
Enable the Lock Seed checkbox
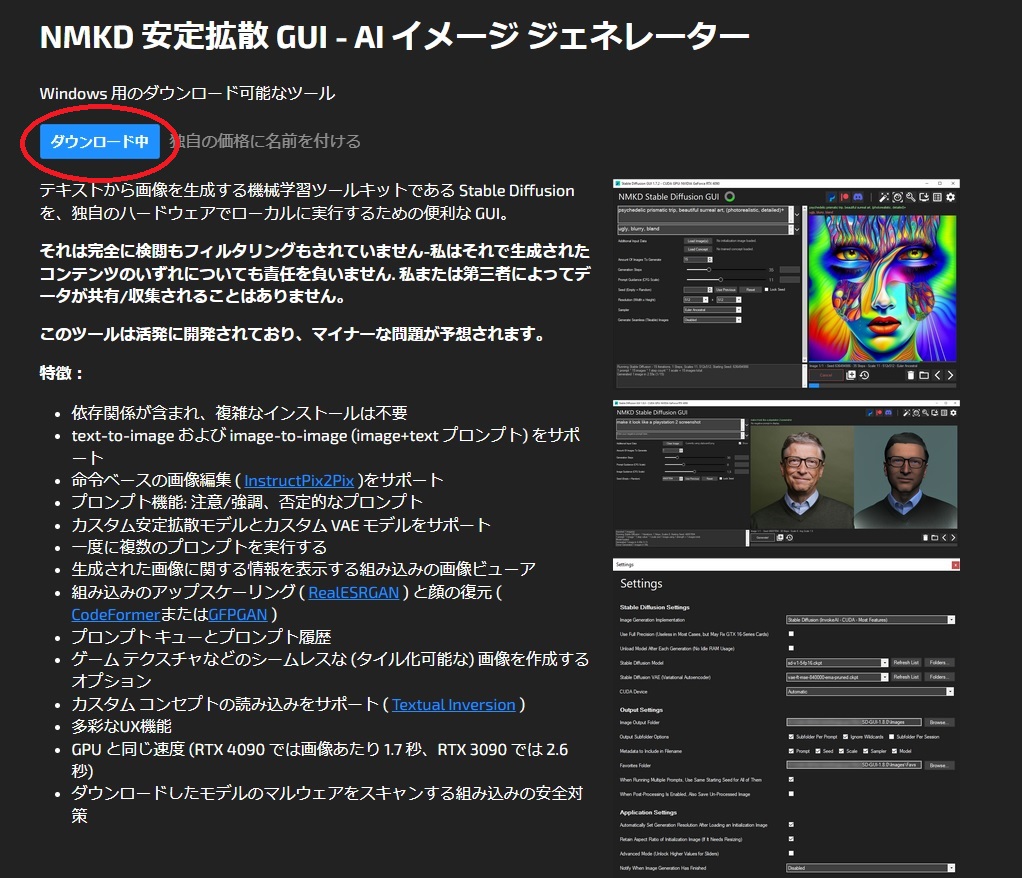pyautogui.click(x=766, y=290)
